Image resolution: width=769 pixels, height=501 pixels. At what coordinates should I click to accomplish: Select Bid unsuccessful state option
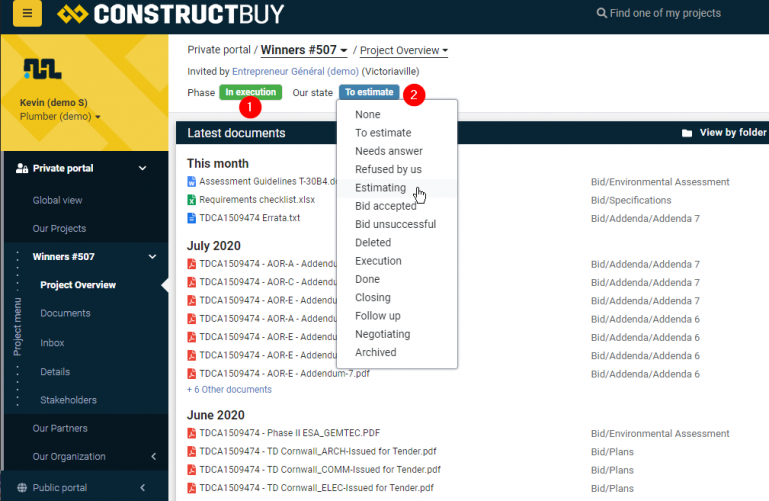(397, 224)
